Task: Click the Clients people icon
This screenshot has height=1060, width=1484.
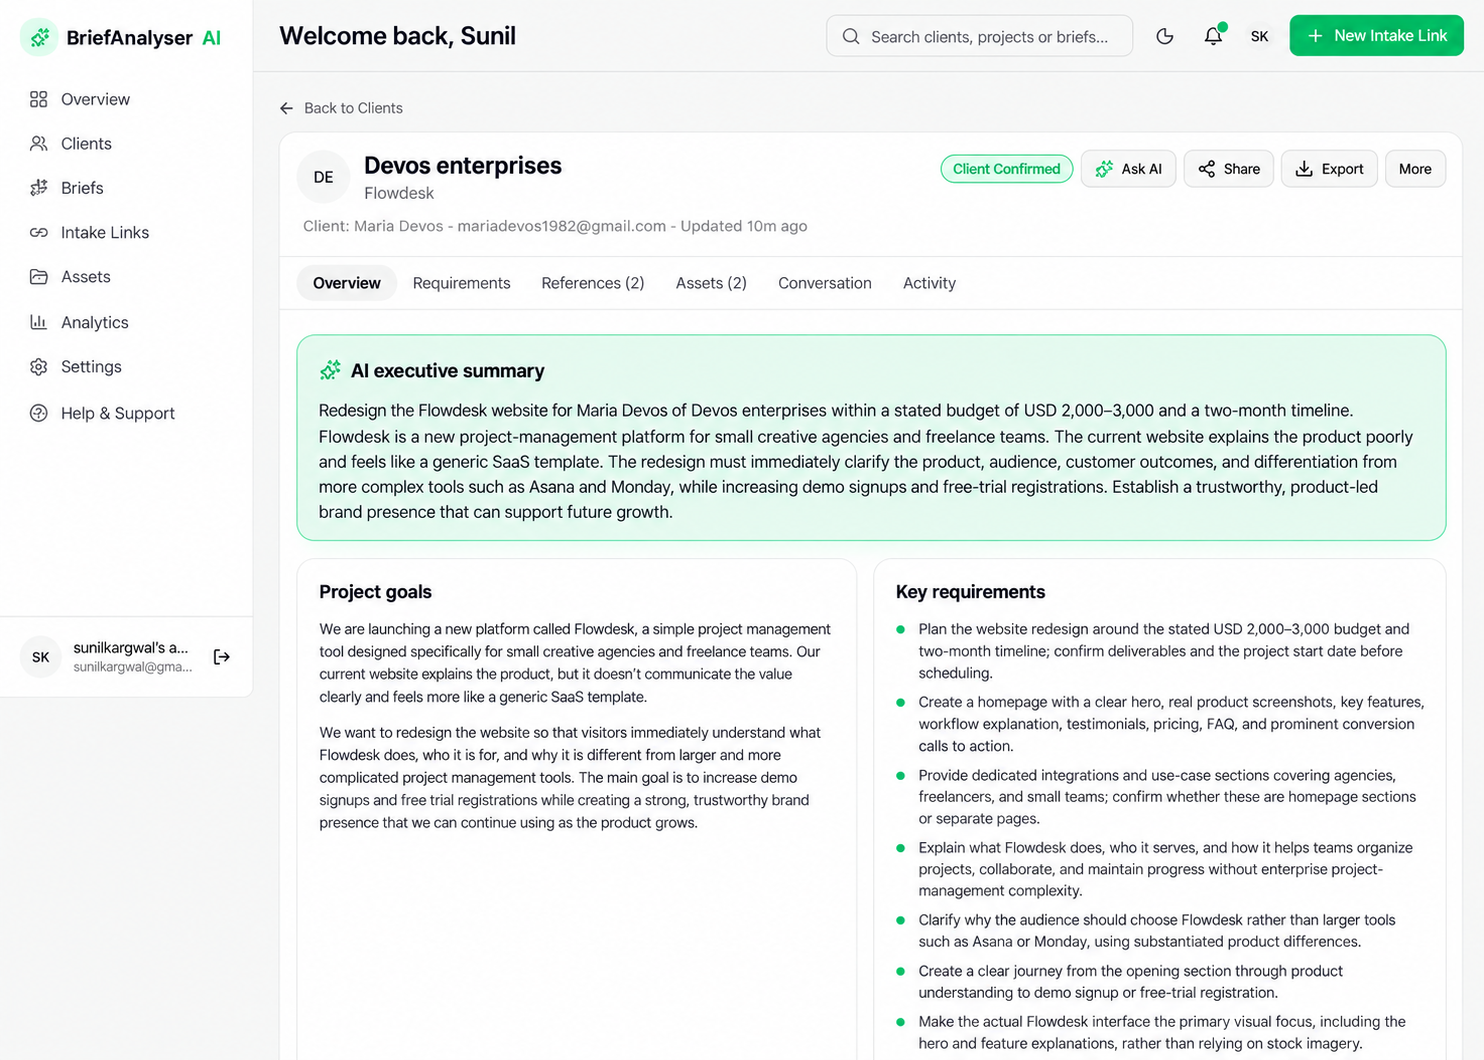Action: pos(39,143)
